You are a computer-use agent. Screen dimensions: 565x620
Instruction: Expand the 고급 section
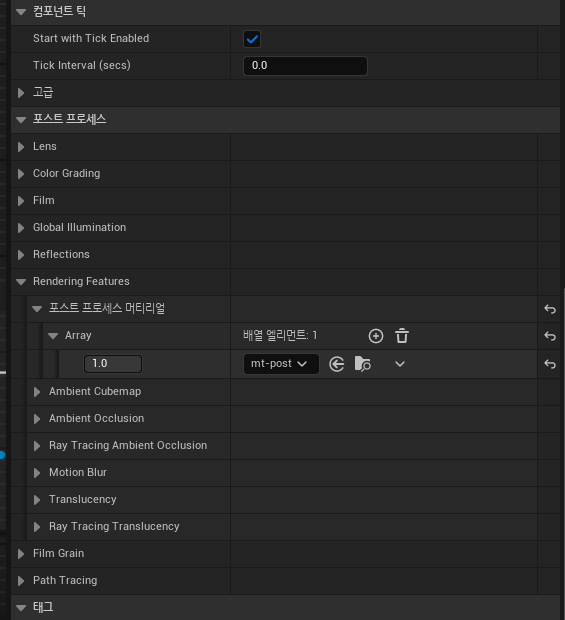point(21,93)
